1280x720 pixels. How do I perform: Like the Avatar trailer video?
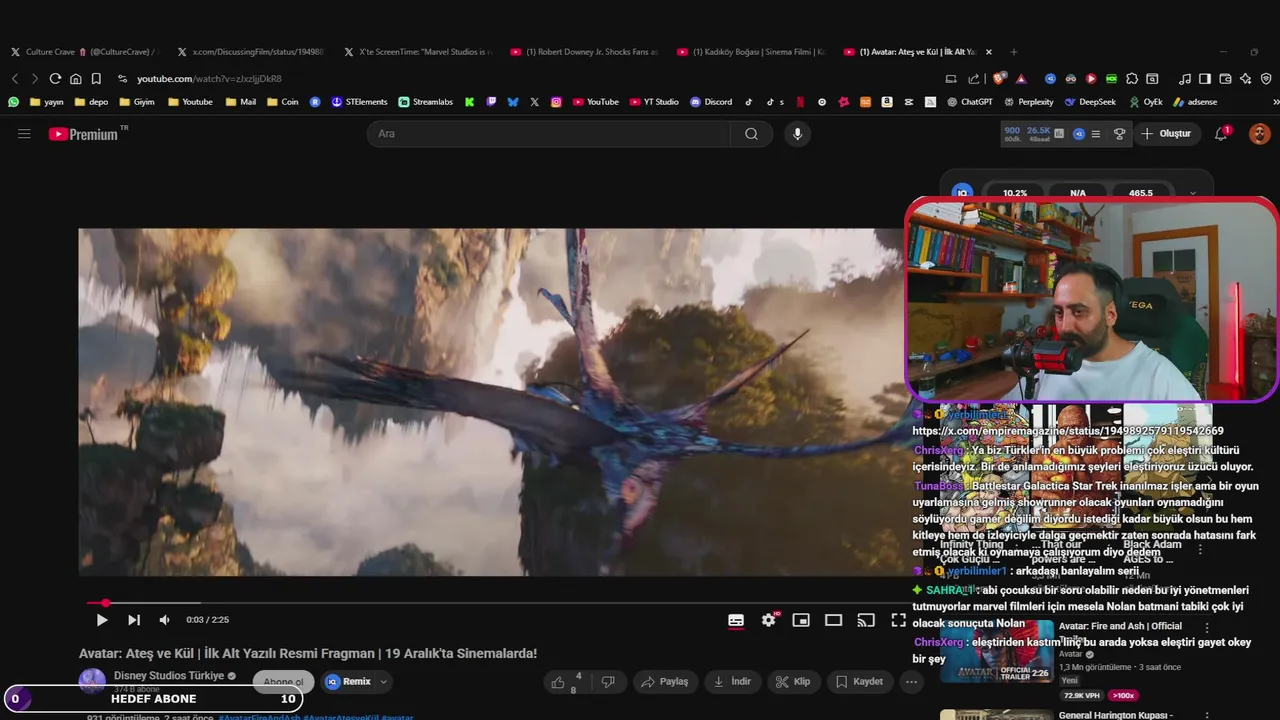[x=566, y=682]
